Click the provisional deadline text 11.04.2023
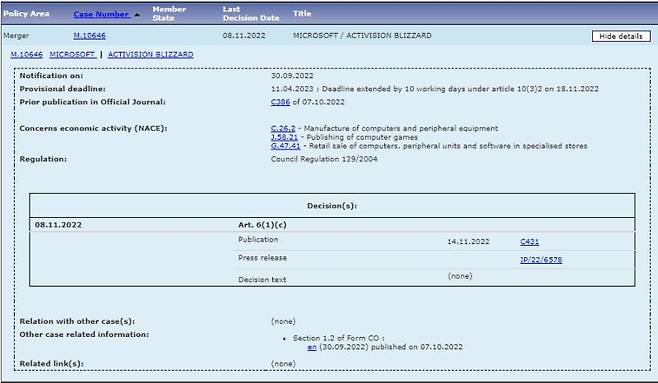This screenshot has height=383, width=658. tap(292, 89)
